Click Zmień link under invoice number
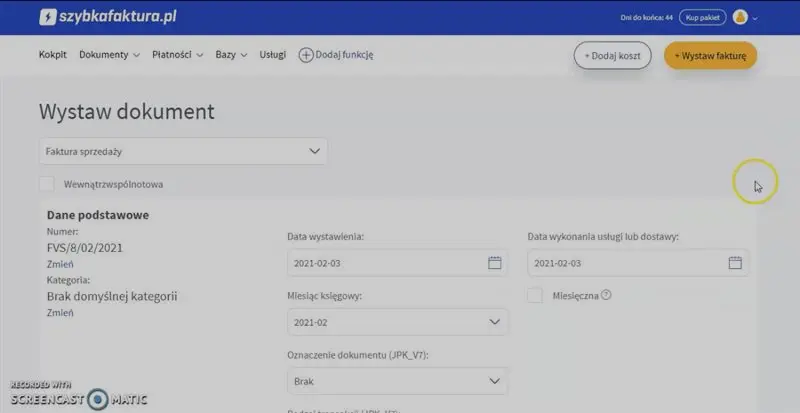Image resolution: width=800 pixels, height=413 pixels. 60,264
